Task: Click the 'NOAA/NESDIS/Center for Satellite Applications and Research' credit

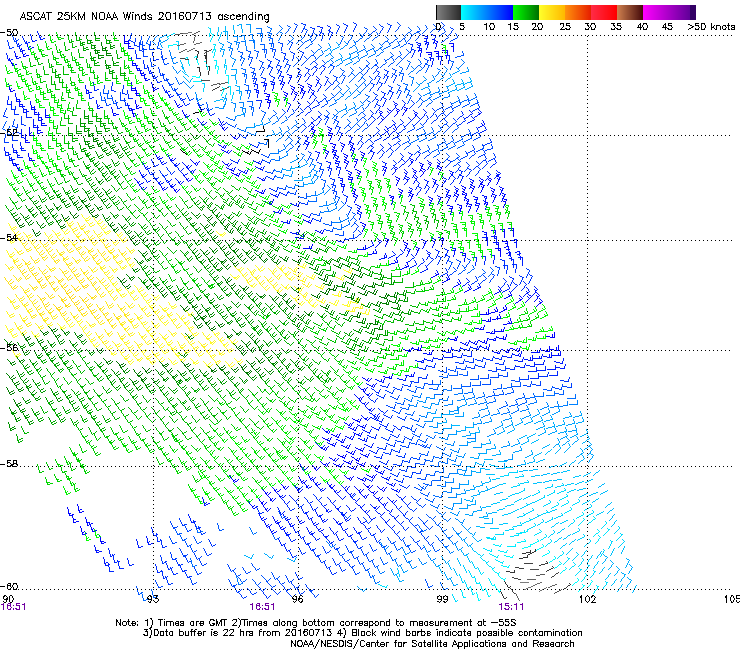Action: pos(432,643)
